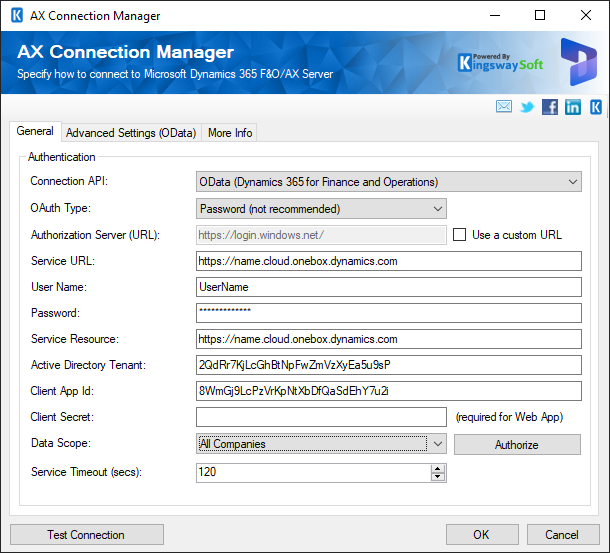Click the KingswaySoft logo in the banner
The height and width of the screenshot is (553, 610).
tap(501, 63)
